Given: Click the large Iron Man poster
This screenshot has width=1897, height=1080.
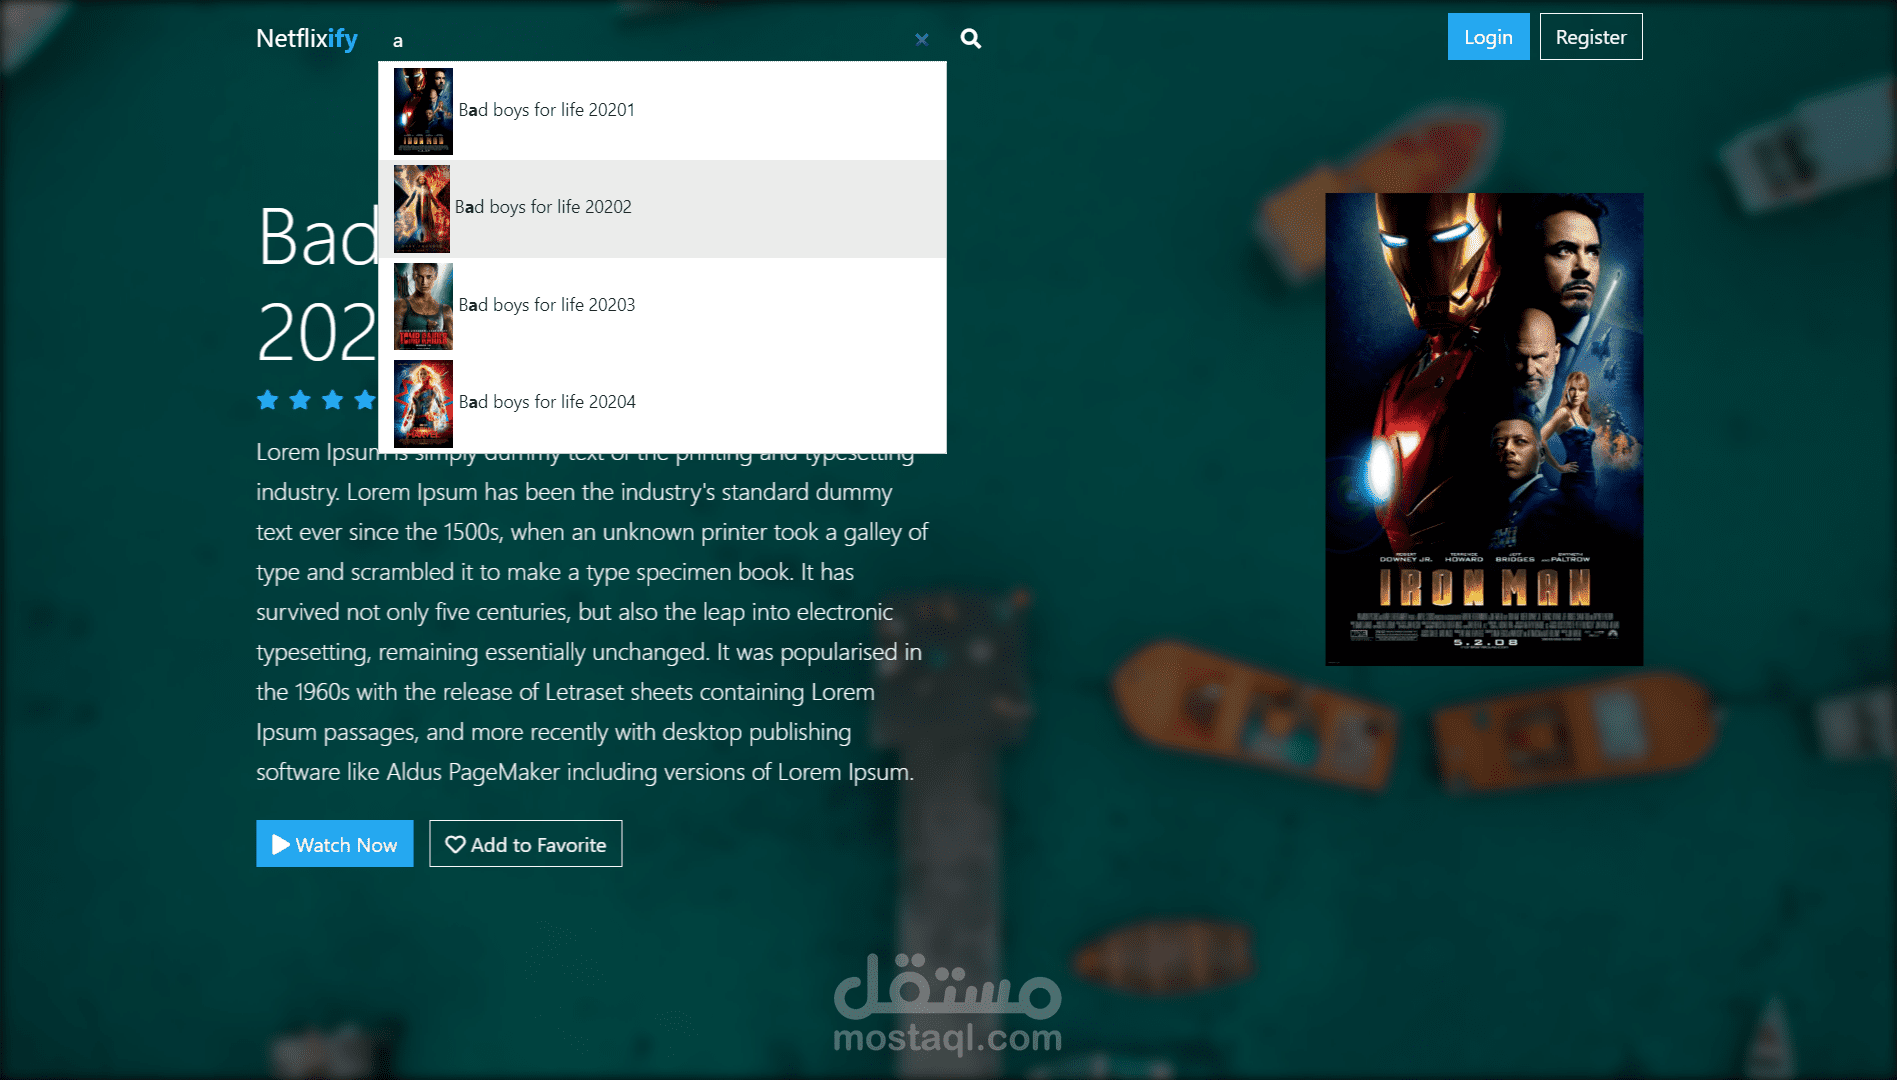Looking at the screenshot, I should [1484, 429].
